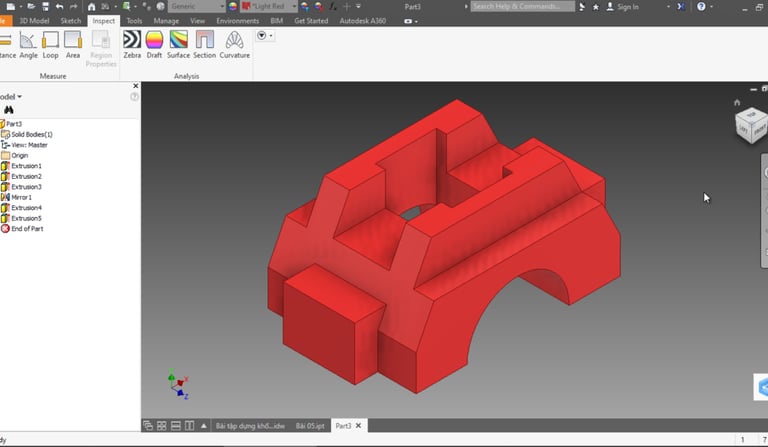
Task: Click the tile windows icon in document bar
Action: (x=162, y=425)
